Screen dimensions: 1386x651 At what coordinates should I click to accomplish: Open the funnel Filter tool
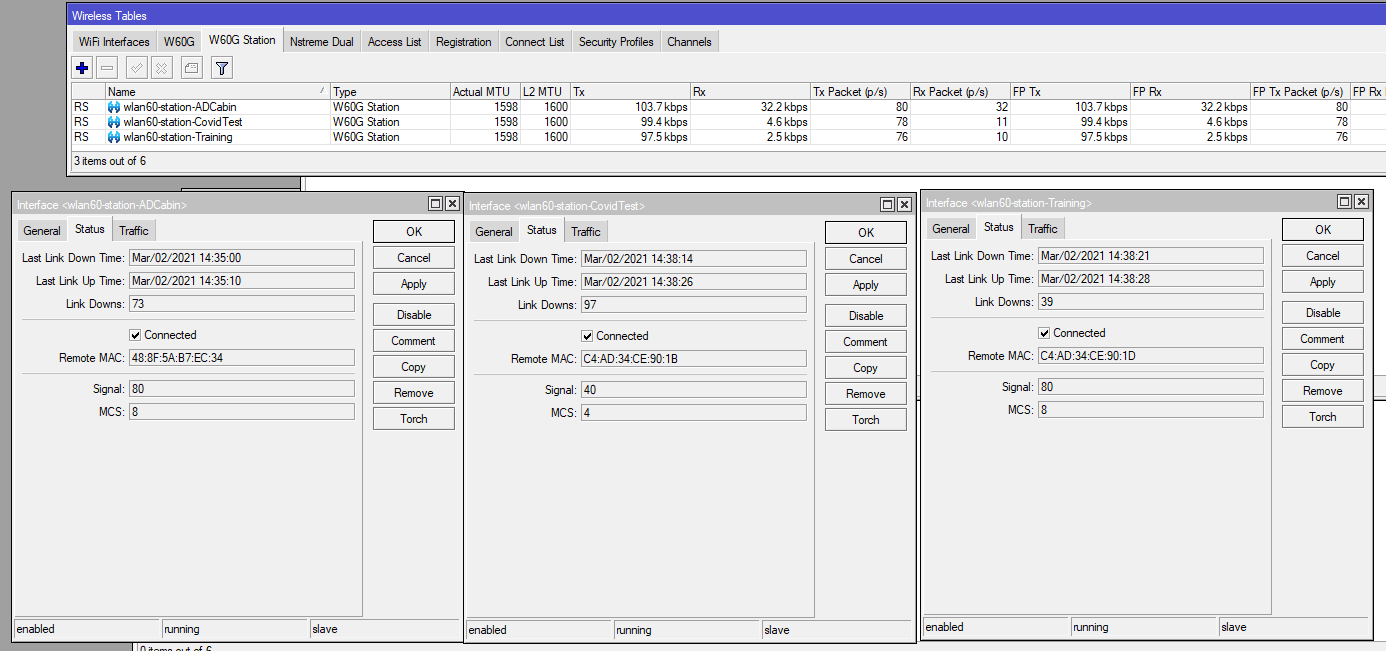coord(222,68)
